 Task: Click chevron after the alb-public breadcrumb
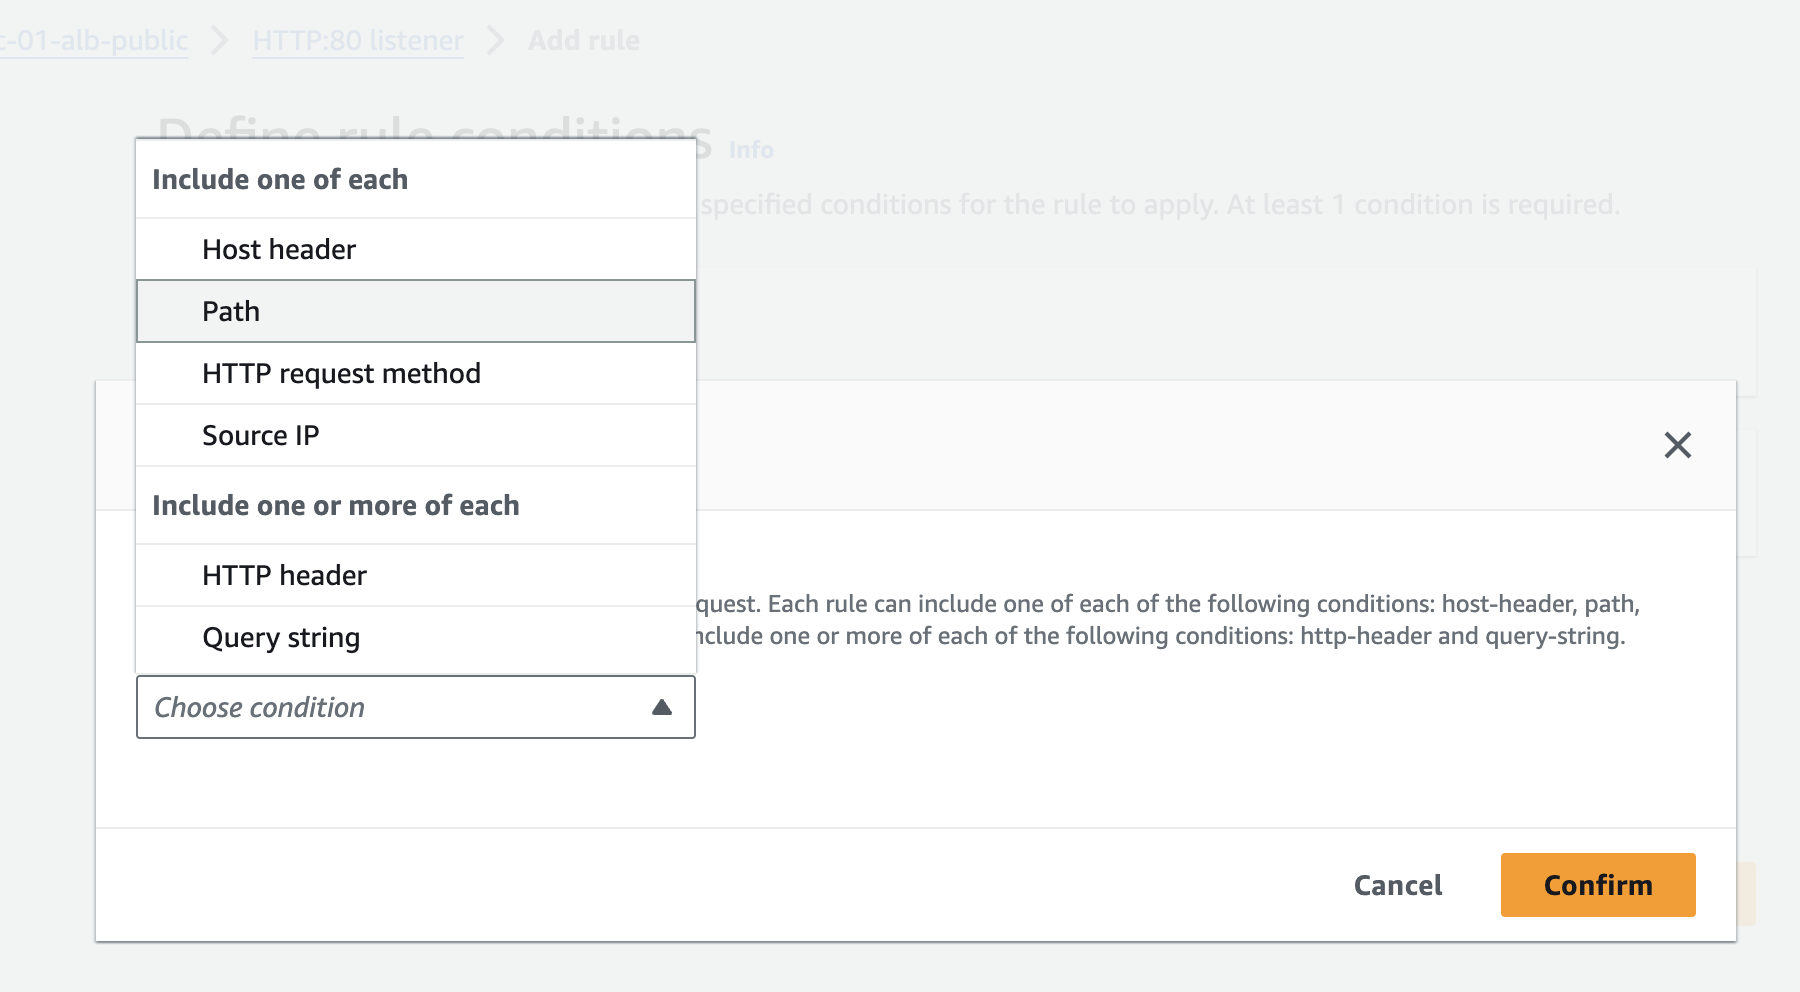[220, 41]
